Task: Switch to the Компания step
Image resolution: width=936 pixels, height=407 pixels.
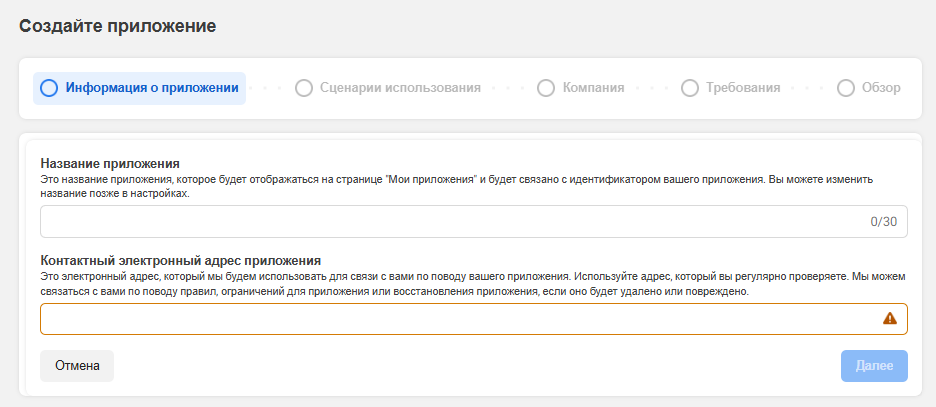Action: tap(593, 88)
